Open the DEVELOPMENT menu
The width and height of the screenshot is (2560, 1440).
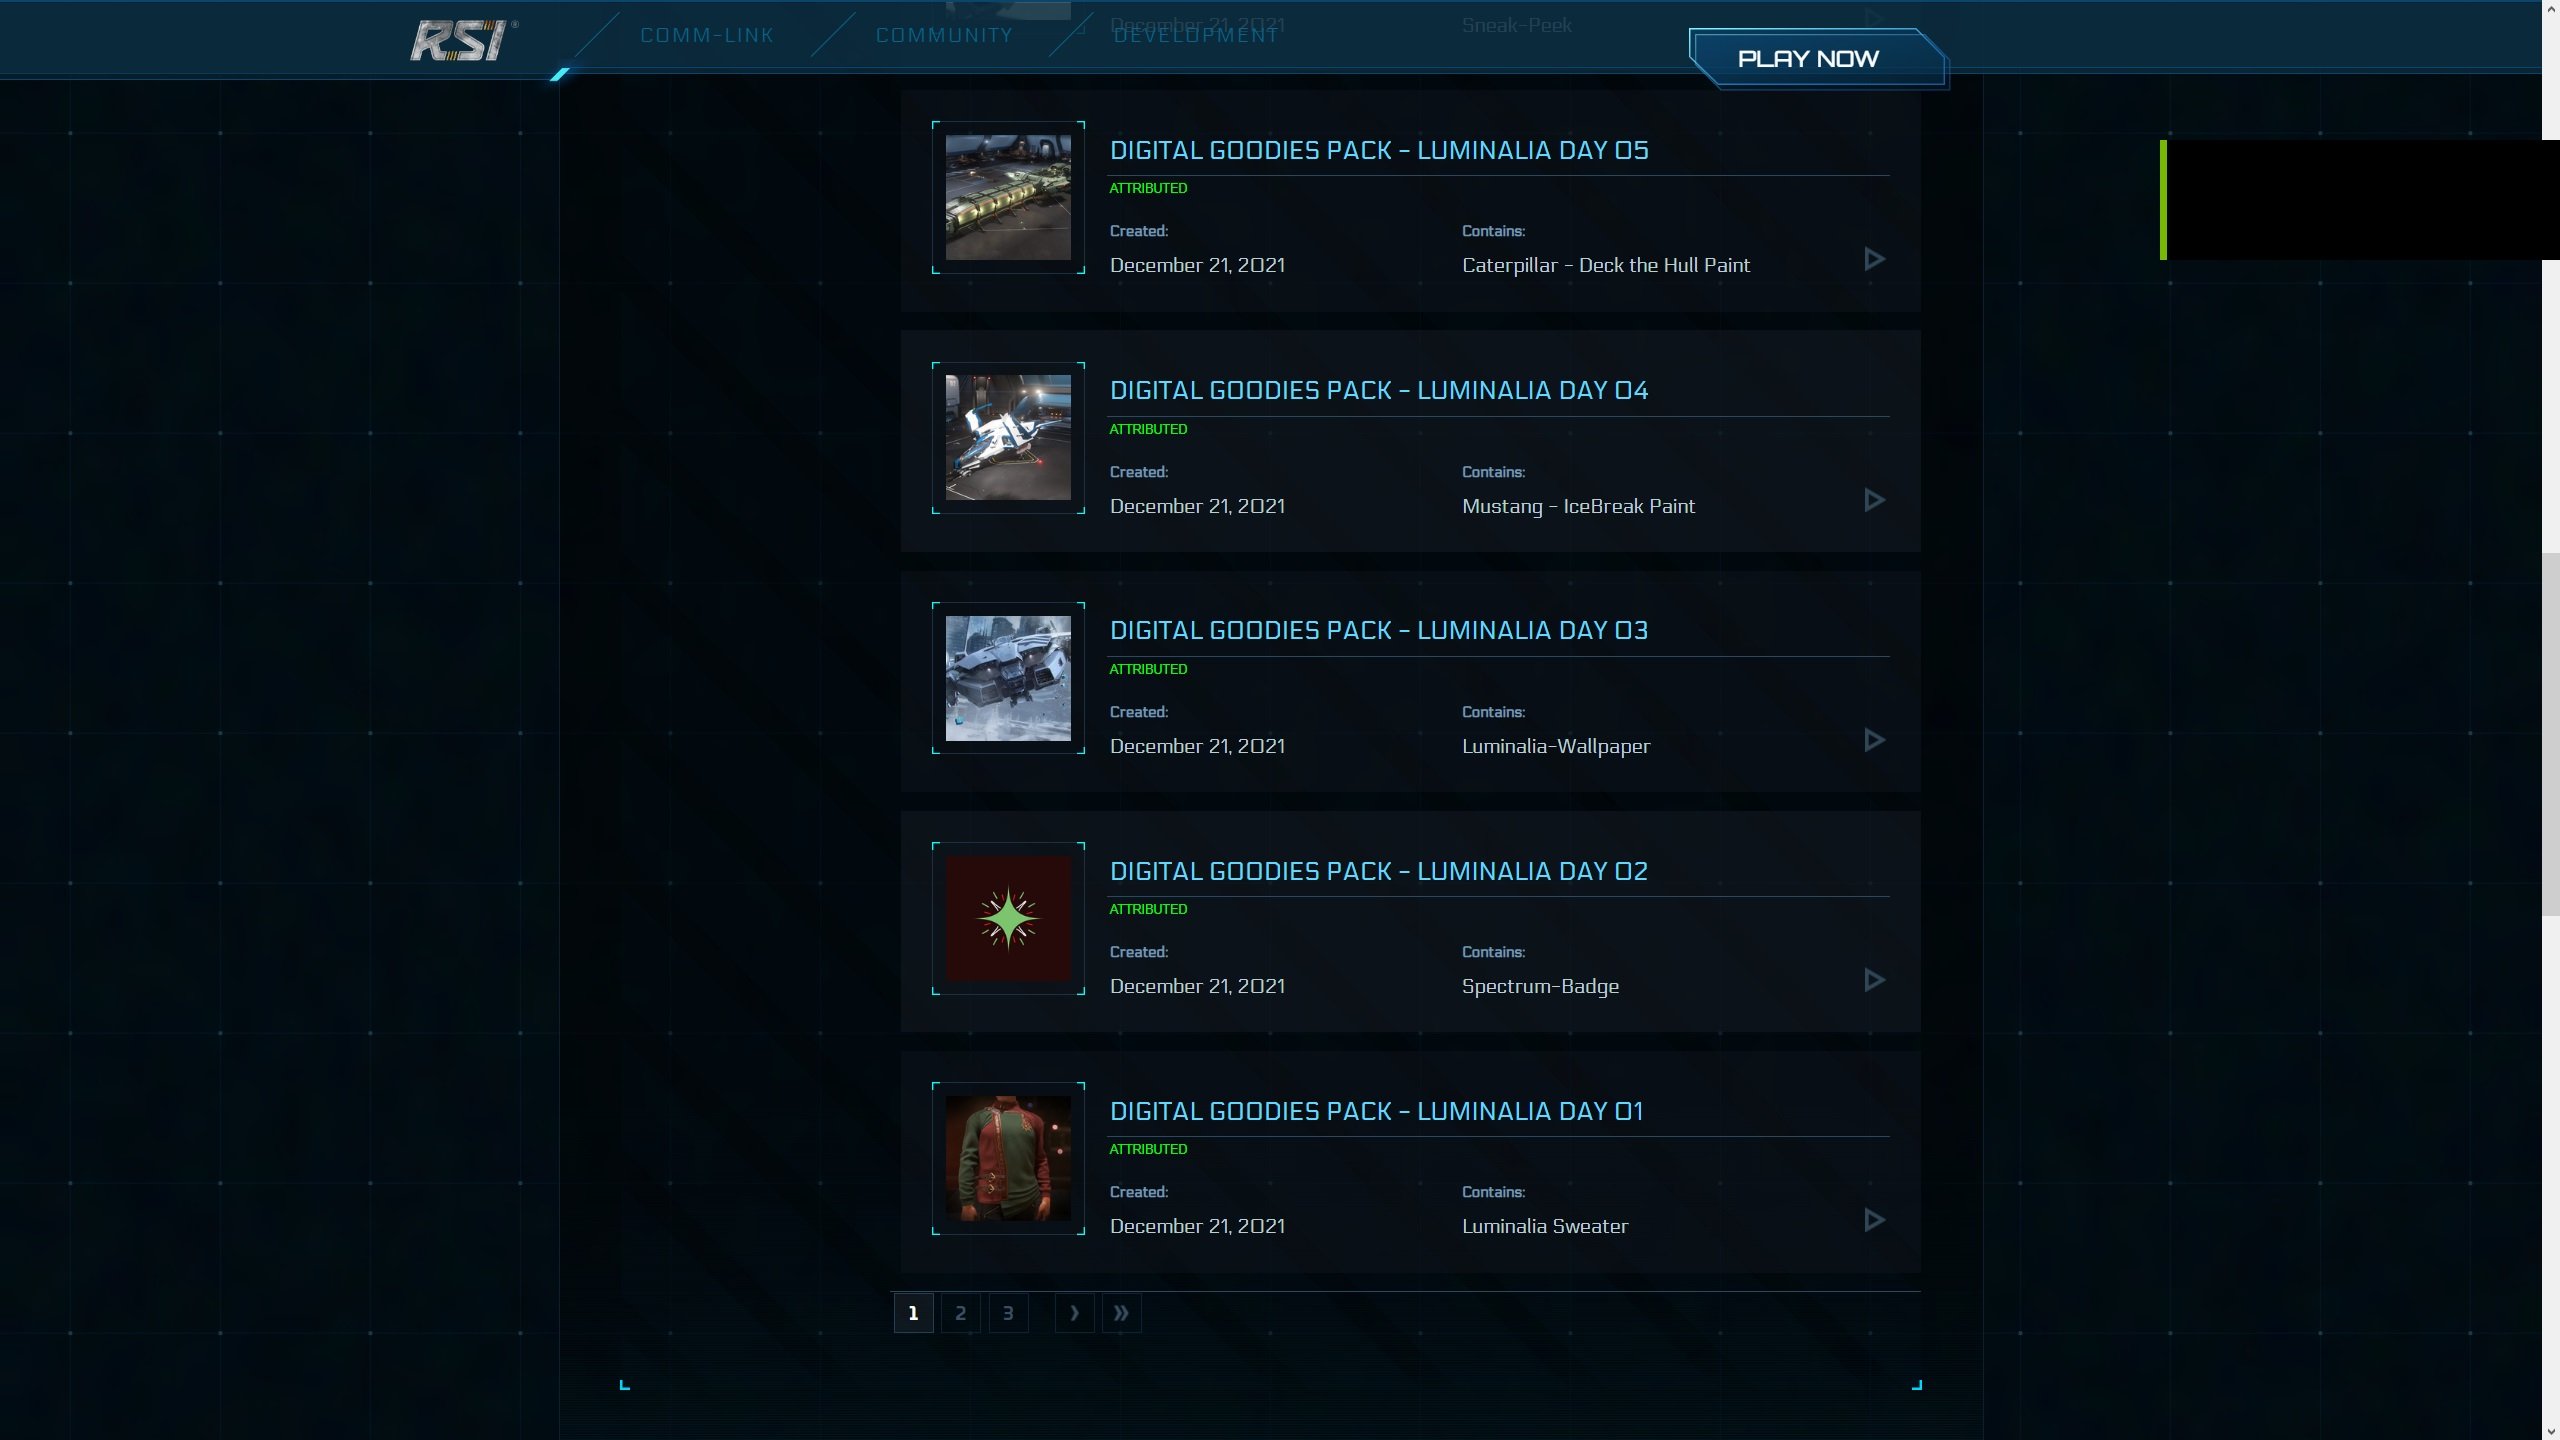click(x=1196, y=35)
